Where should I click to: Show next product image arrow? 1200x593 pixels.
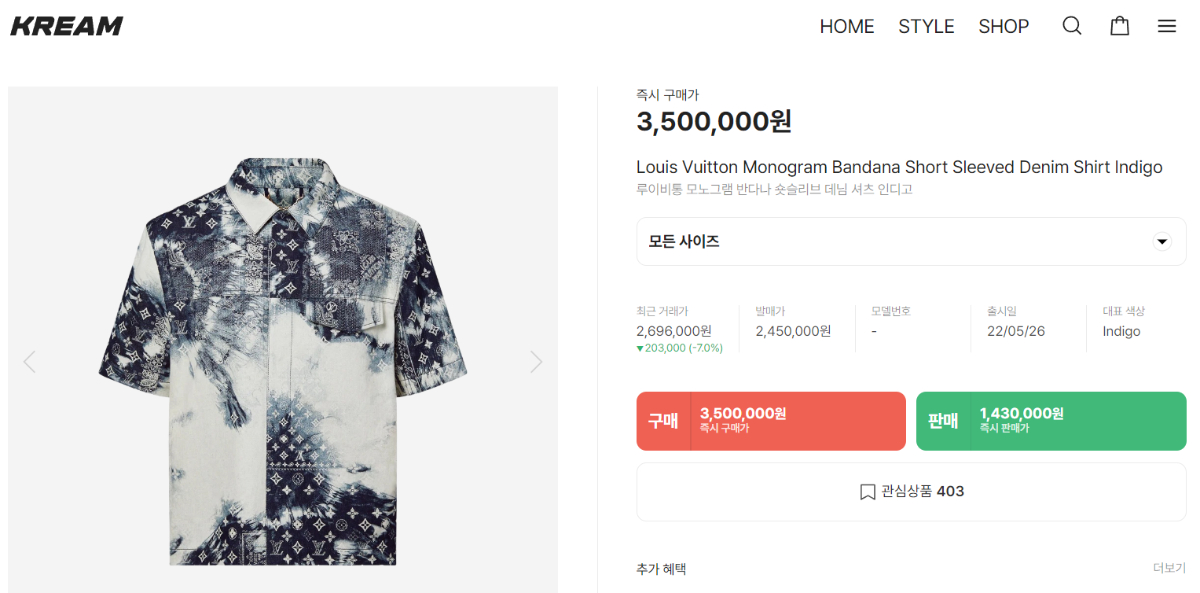click(x=536, y=361)
